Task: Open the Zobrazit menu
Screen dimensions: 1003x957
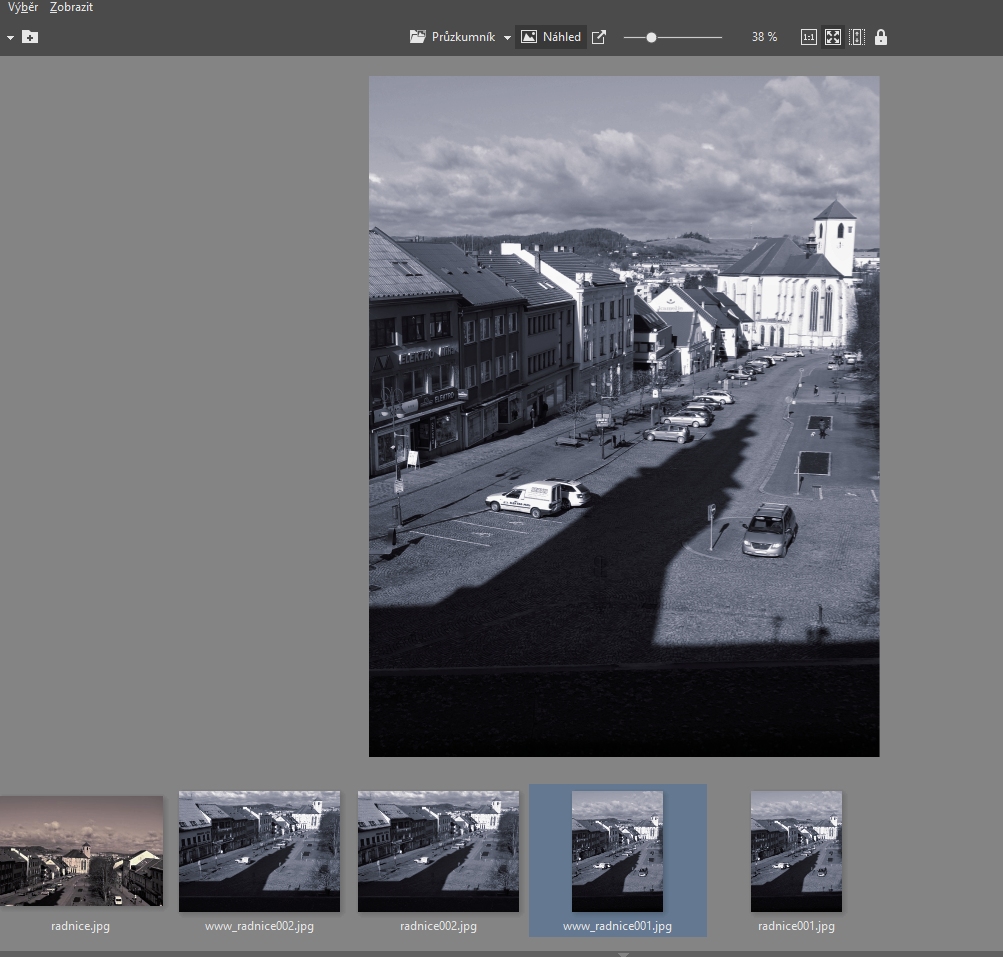Action: tap(71, 8)
